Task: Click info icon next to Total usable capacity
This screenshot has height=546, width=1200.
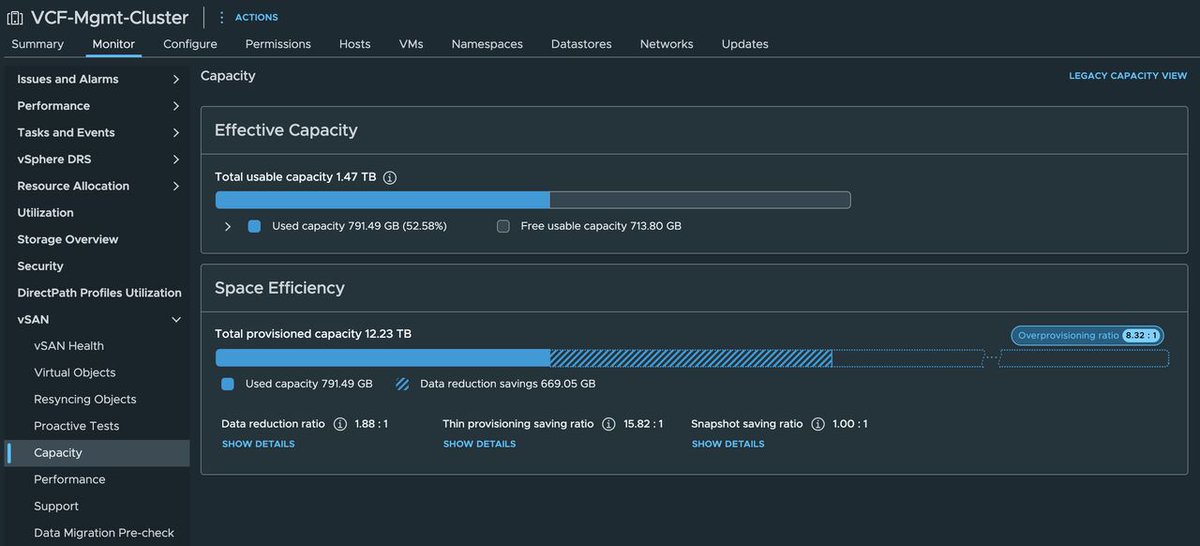Action: [x=390, y=177]
